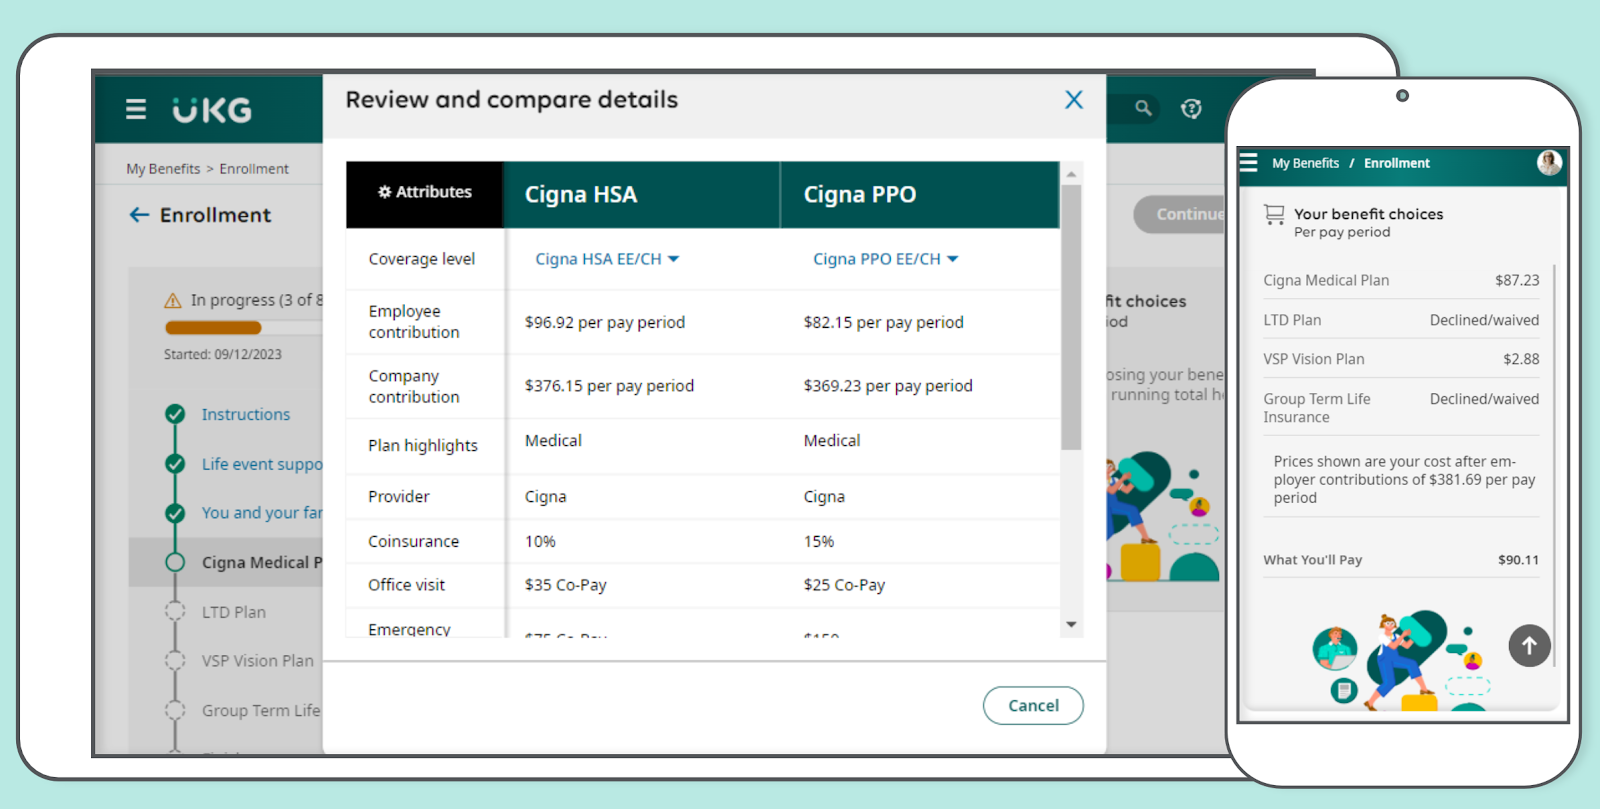
Task: Open My Benefits breadcrumb on mobile
Action: (1305, 163)
